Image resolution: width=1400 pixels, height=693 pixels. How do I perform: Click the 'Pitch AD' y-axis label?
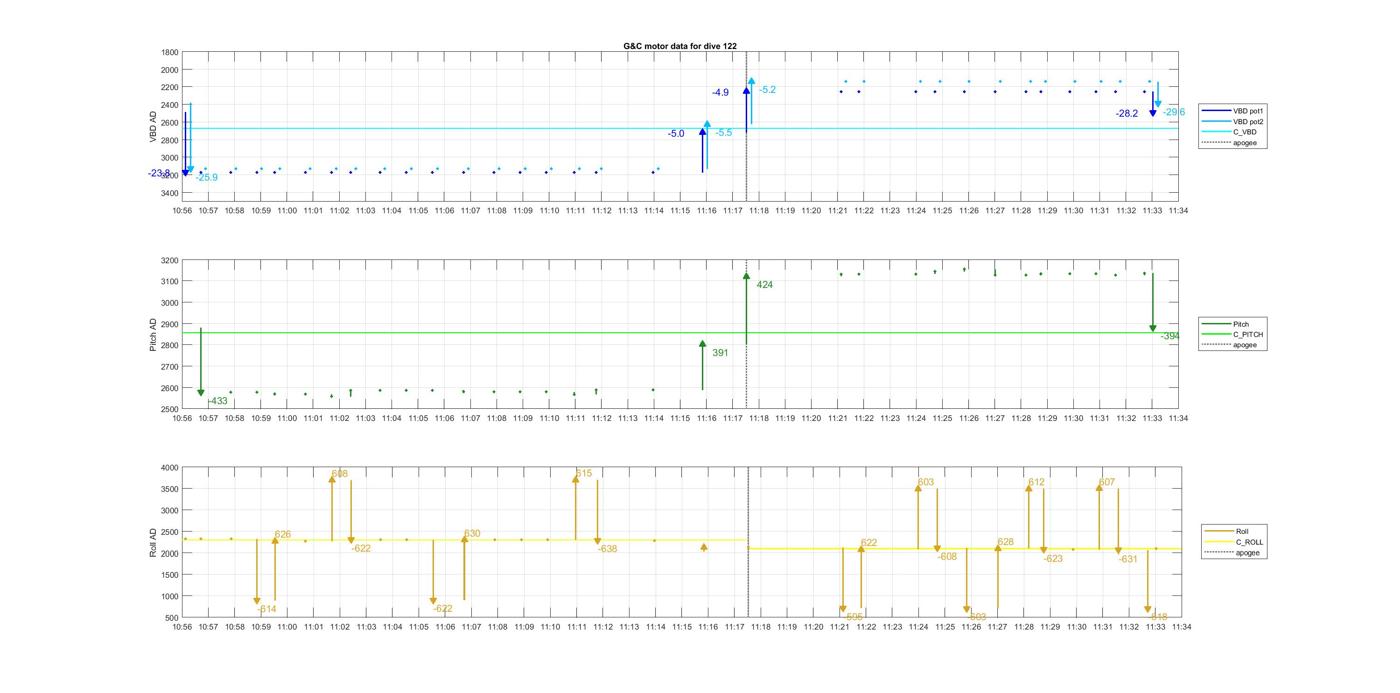pyautogui.click(x=154, y=335)
